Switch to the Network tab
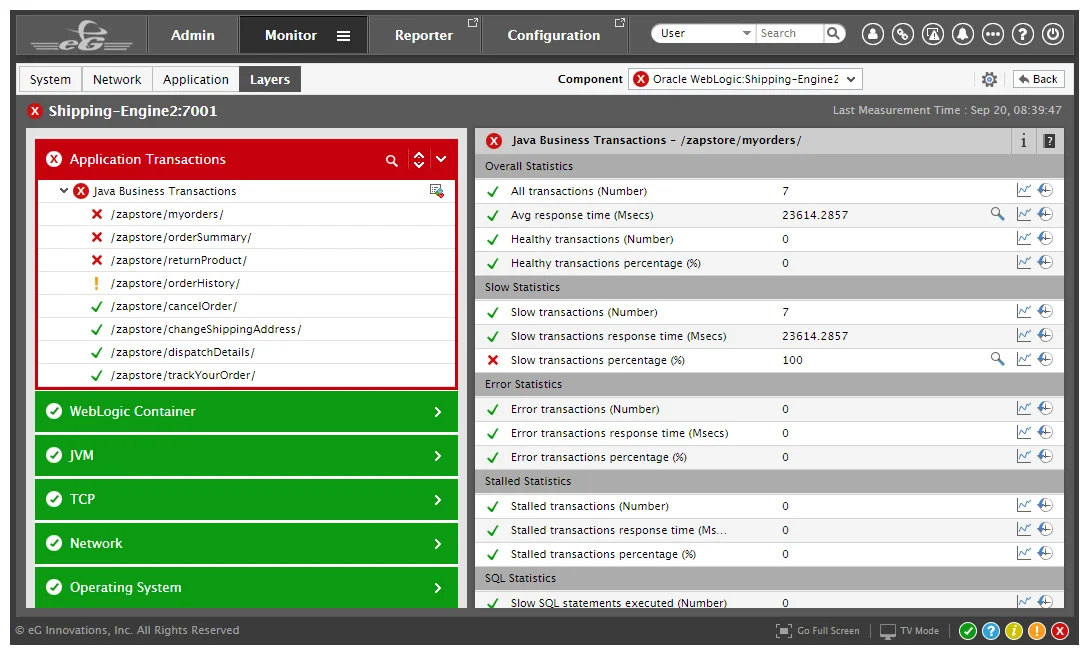Image resolution: width=1089 pixels, height=655 pixels. click(117, 79)
